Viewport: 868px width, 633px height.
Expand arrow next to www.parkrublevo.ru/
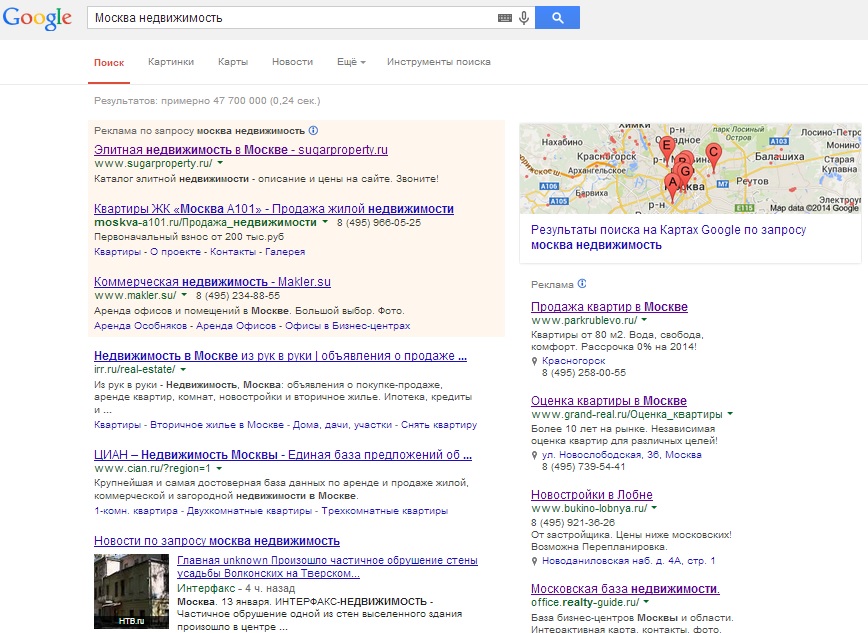[644, 320]
